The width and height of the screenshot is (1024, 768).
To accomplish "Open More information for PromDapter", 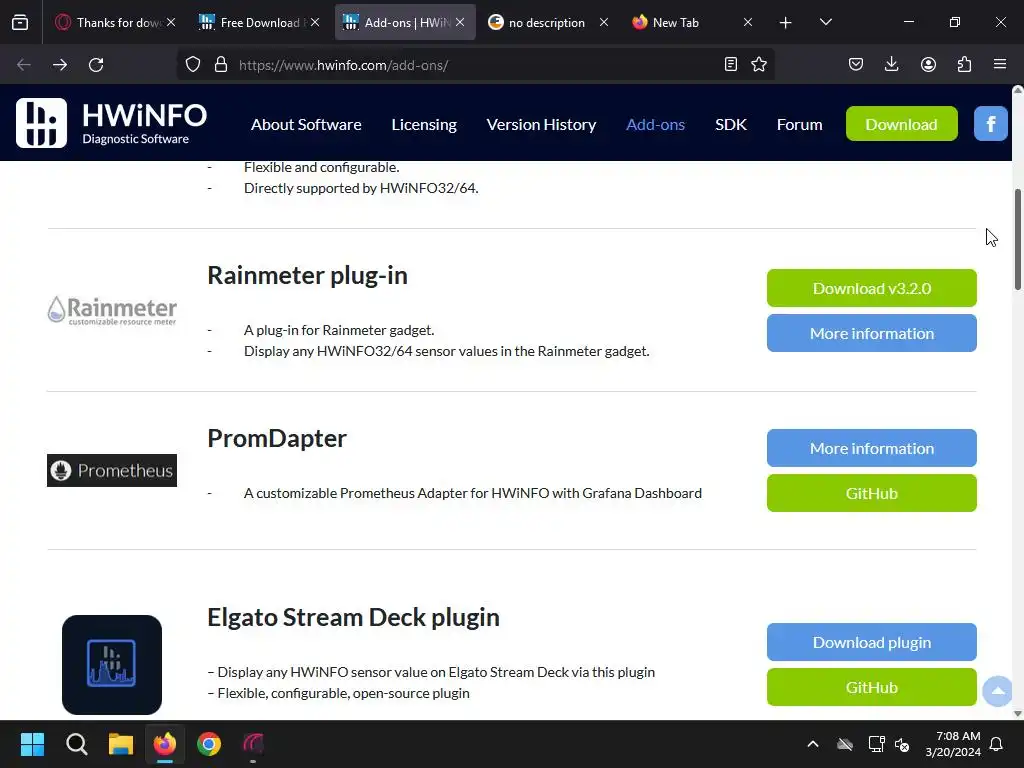I will pyautogui.click(x=871, y=448).
